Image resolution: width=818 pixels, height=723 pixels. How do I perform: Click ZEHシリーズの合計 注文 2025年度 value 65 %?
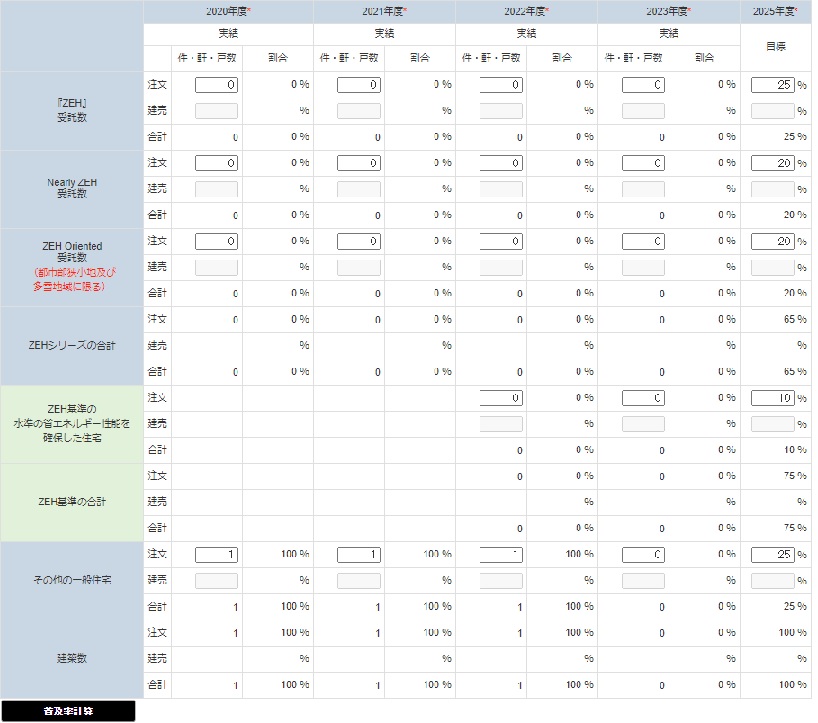click(x=795, y=319)
